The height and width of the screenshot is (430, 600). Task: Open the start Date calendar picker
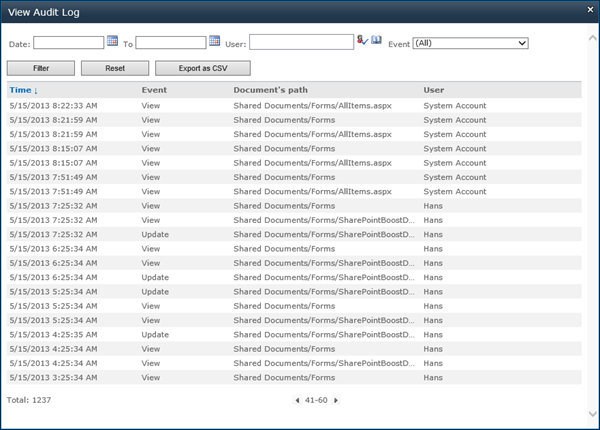click(112, 41)
